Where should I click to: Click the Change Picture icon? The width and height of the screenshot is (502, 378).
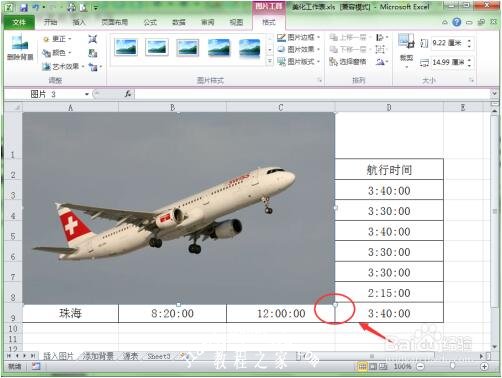point(93,53)
